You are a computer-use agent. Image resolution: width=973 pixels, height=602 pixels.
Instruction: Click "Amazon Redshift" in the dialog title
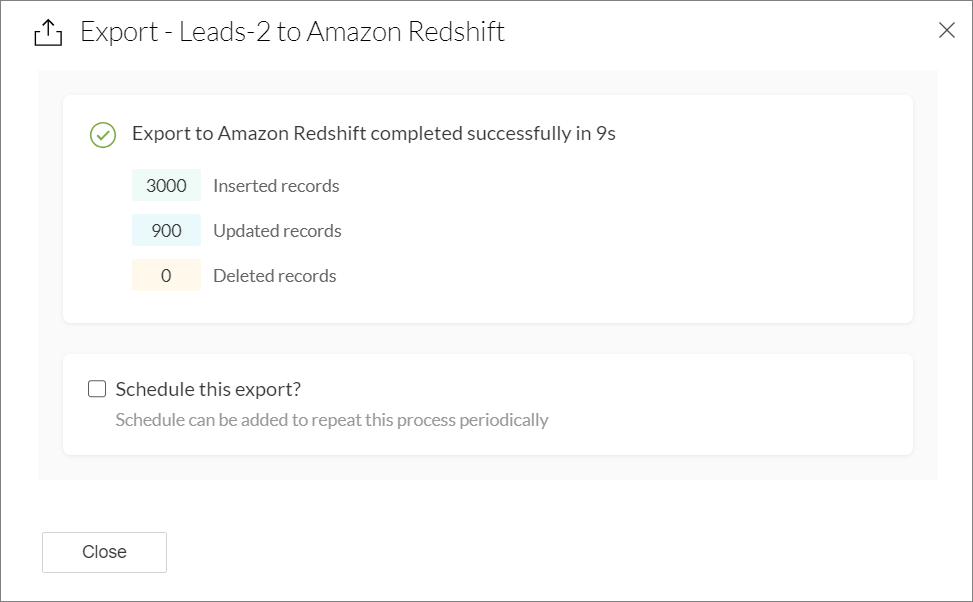pos(405,32)
